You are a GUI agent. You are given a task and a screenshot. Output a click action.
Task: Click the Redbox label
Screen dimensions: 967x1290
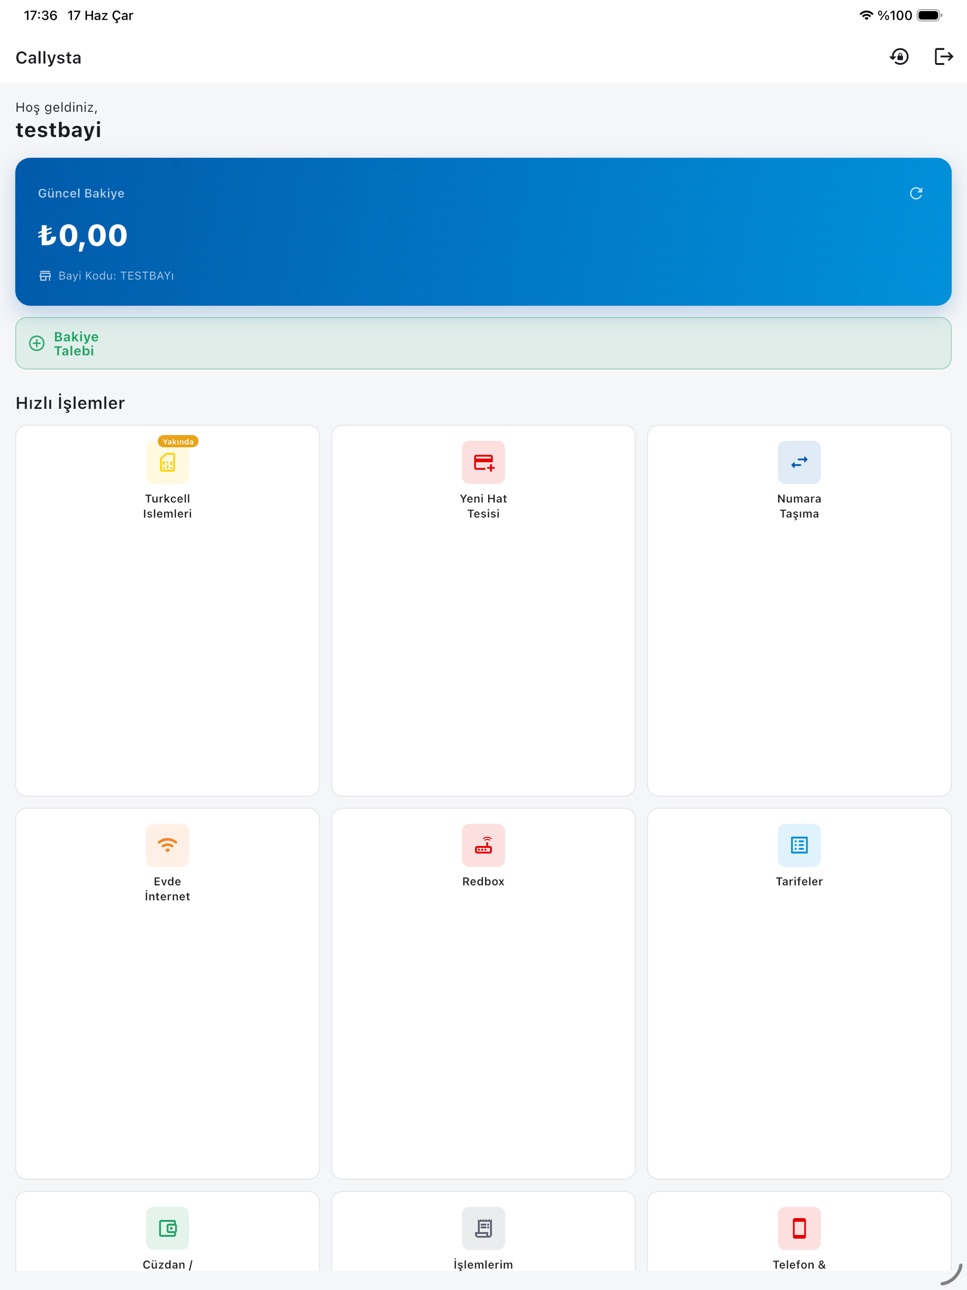[483, 881]
